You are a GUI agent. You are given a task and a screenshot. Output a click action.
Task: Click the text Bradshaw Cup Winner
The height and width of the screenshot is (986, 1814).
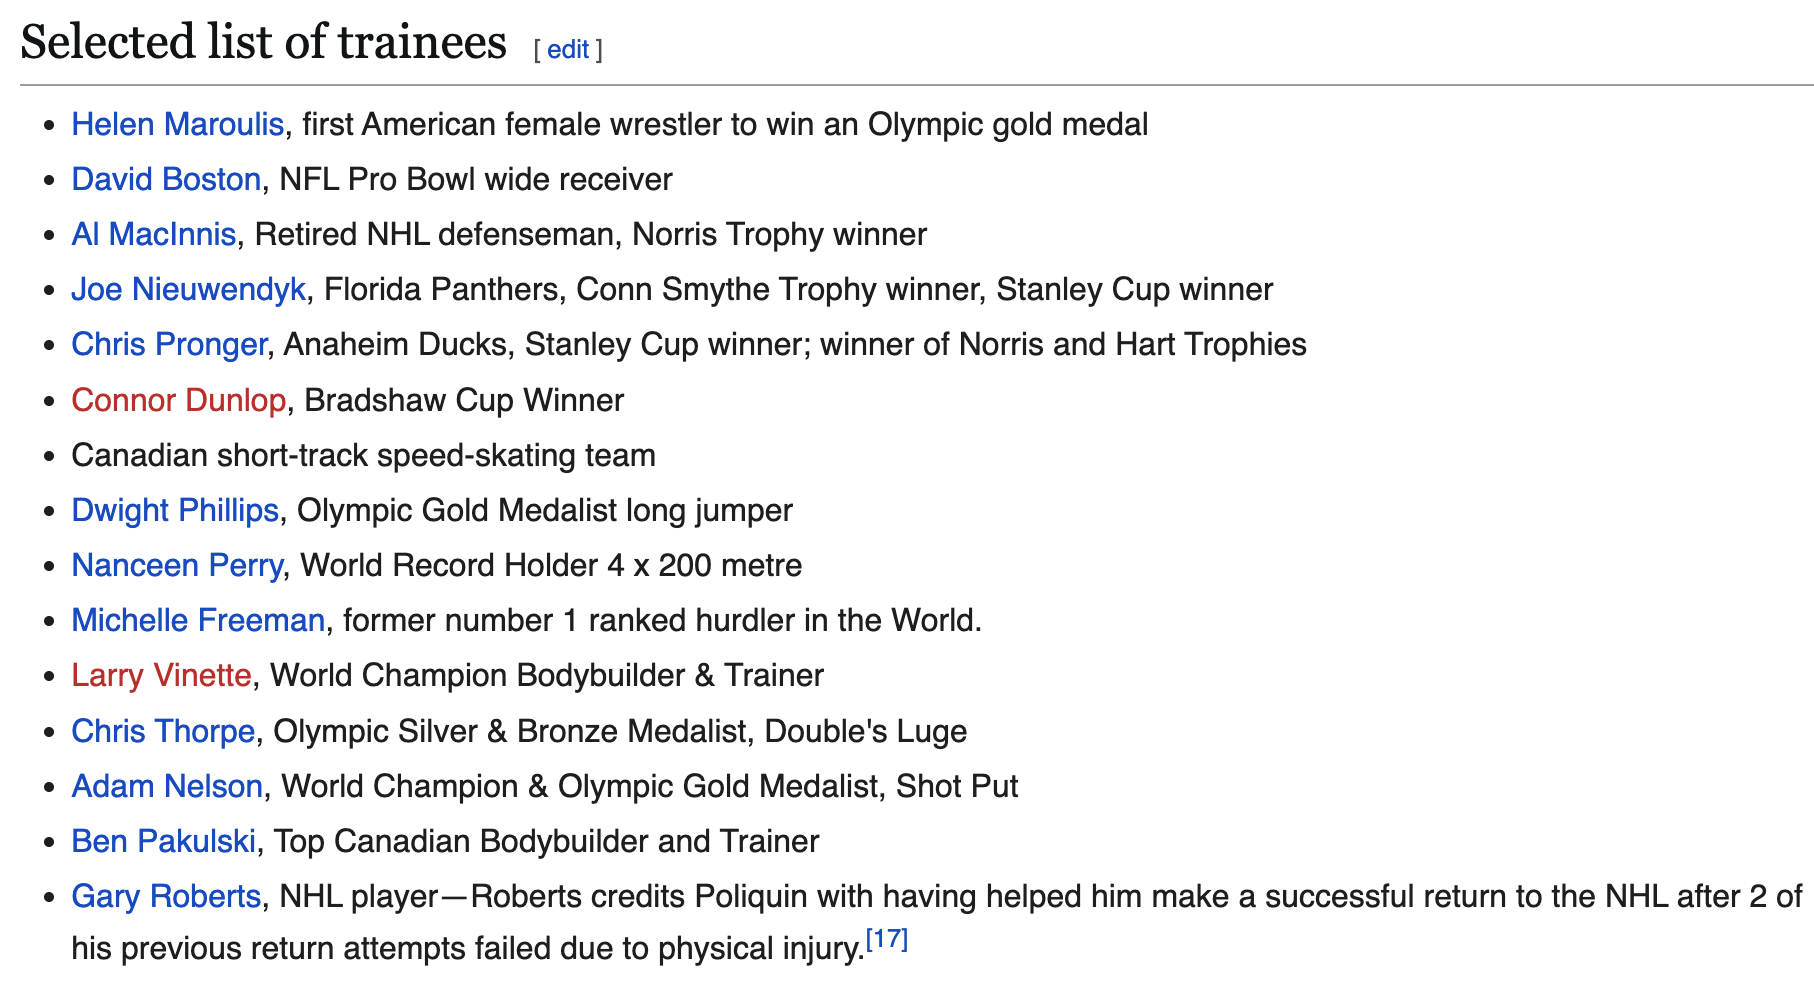tap(464, 401)
